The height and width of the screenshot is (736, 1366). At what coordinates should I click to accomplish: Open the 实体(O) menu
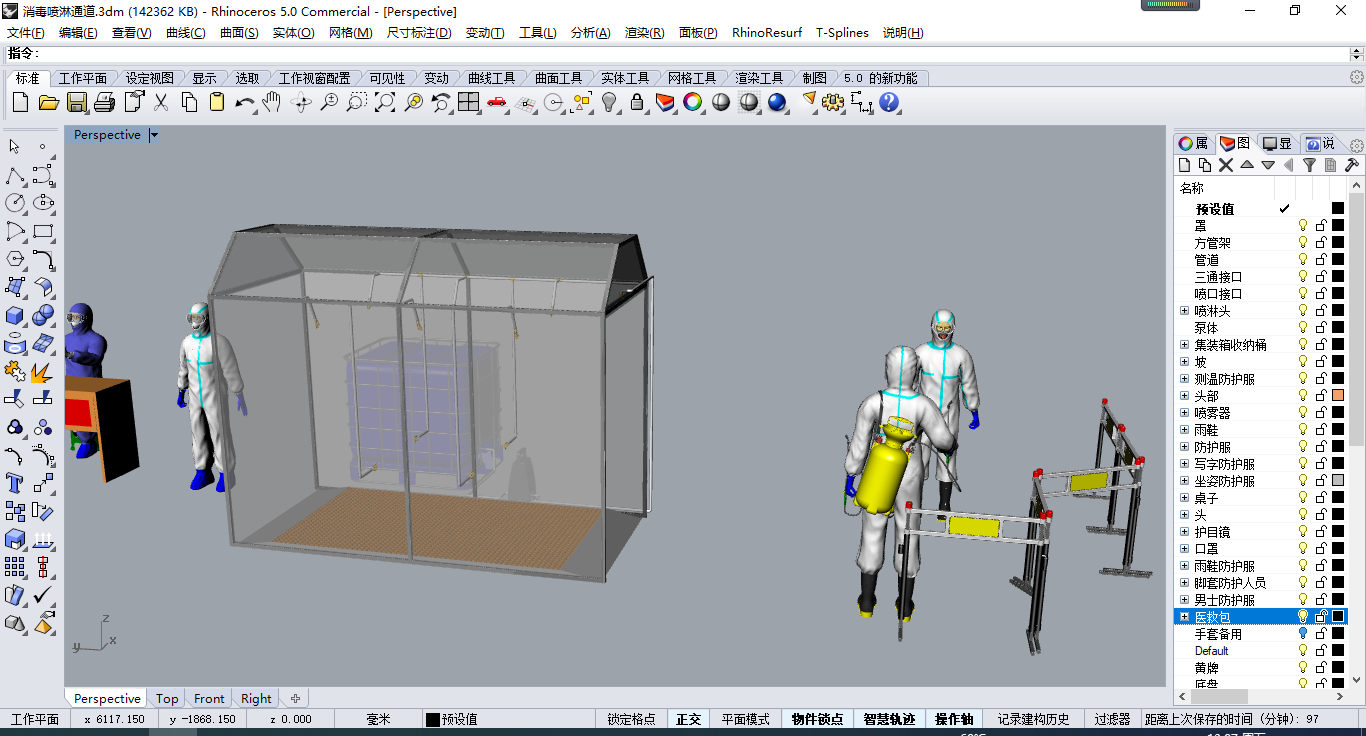pyautogui.click(x=293, y=33)
